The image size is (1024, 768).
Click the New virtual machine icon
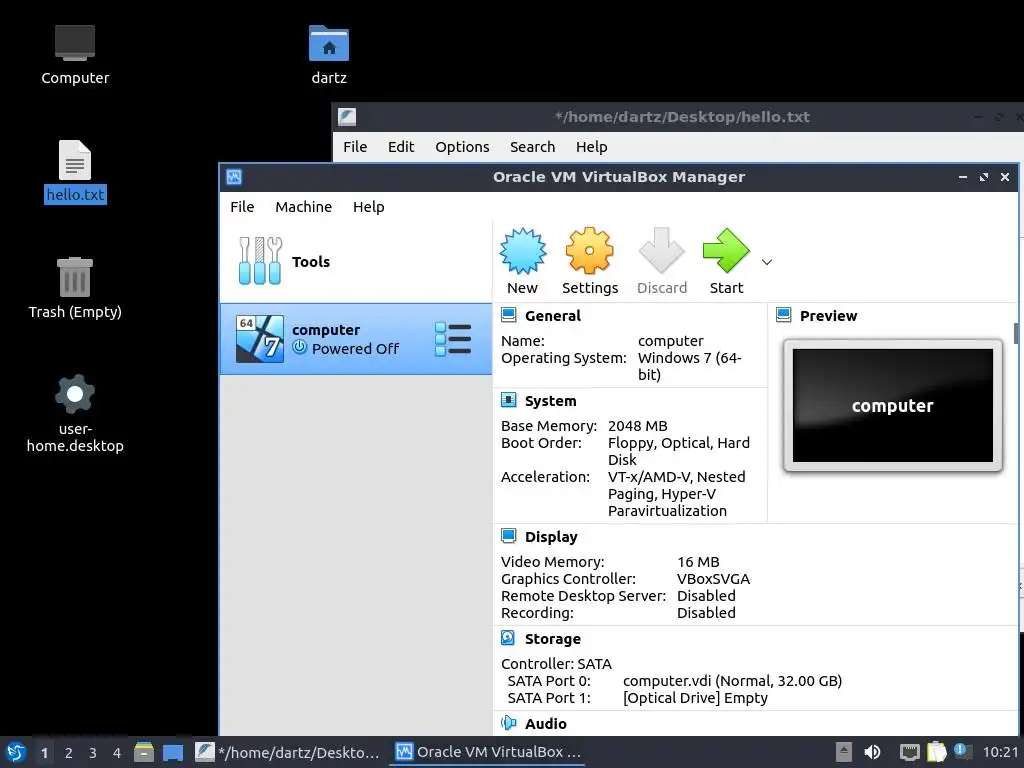(x=522, y=251)
